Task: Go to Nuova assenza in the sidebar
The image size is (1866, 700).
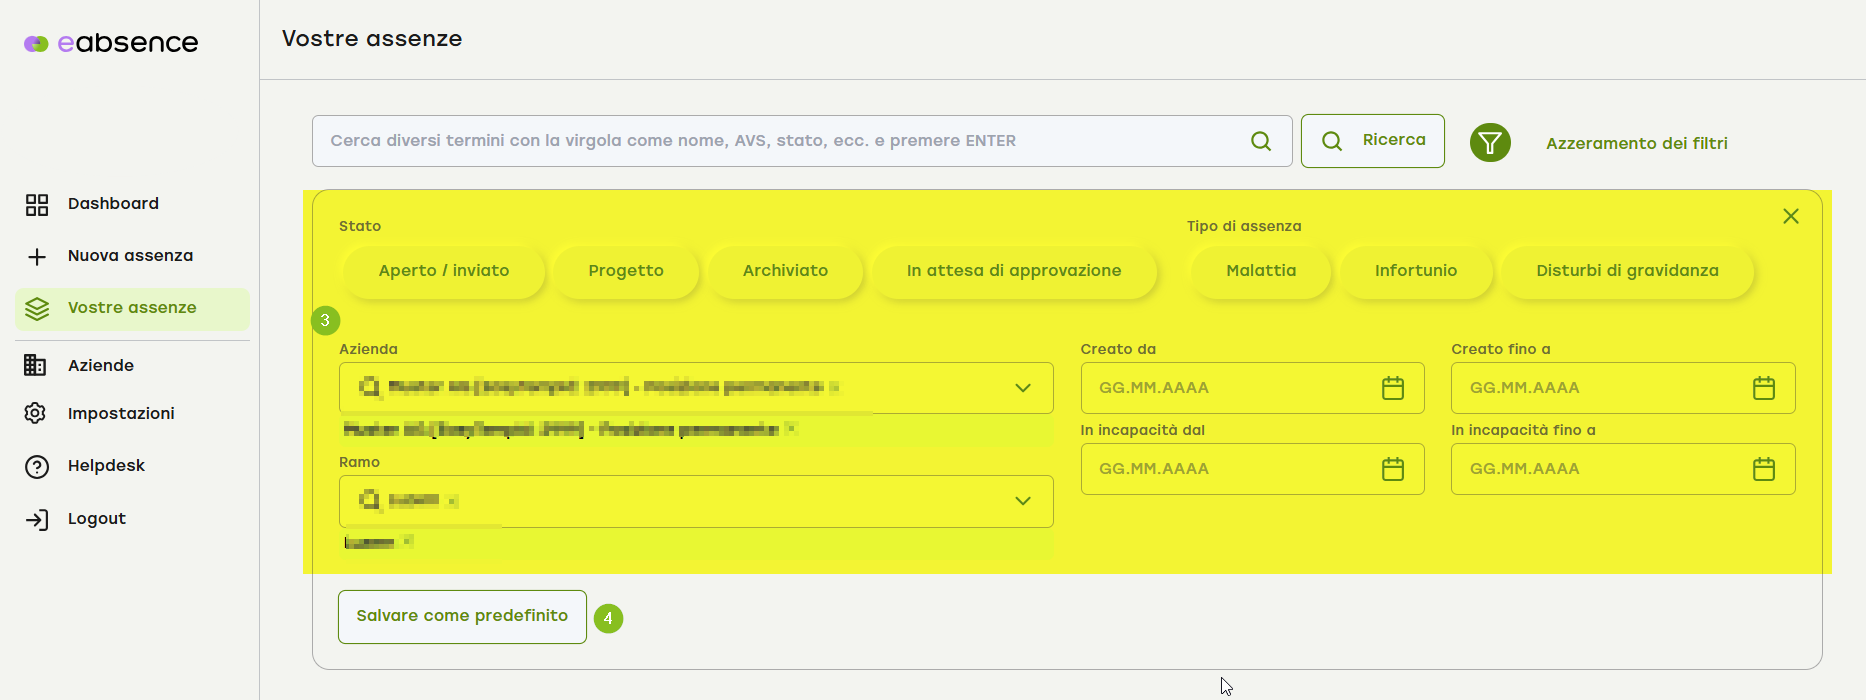Action: click(x=130, y=256)
